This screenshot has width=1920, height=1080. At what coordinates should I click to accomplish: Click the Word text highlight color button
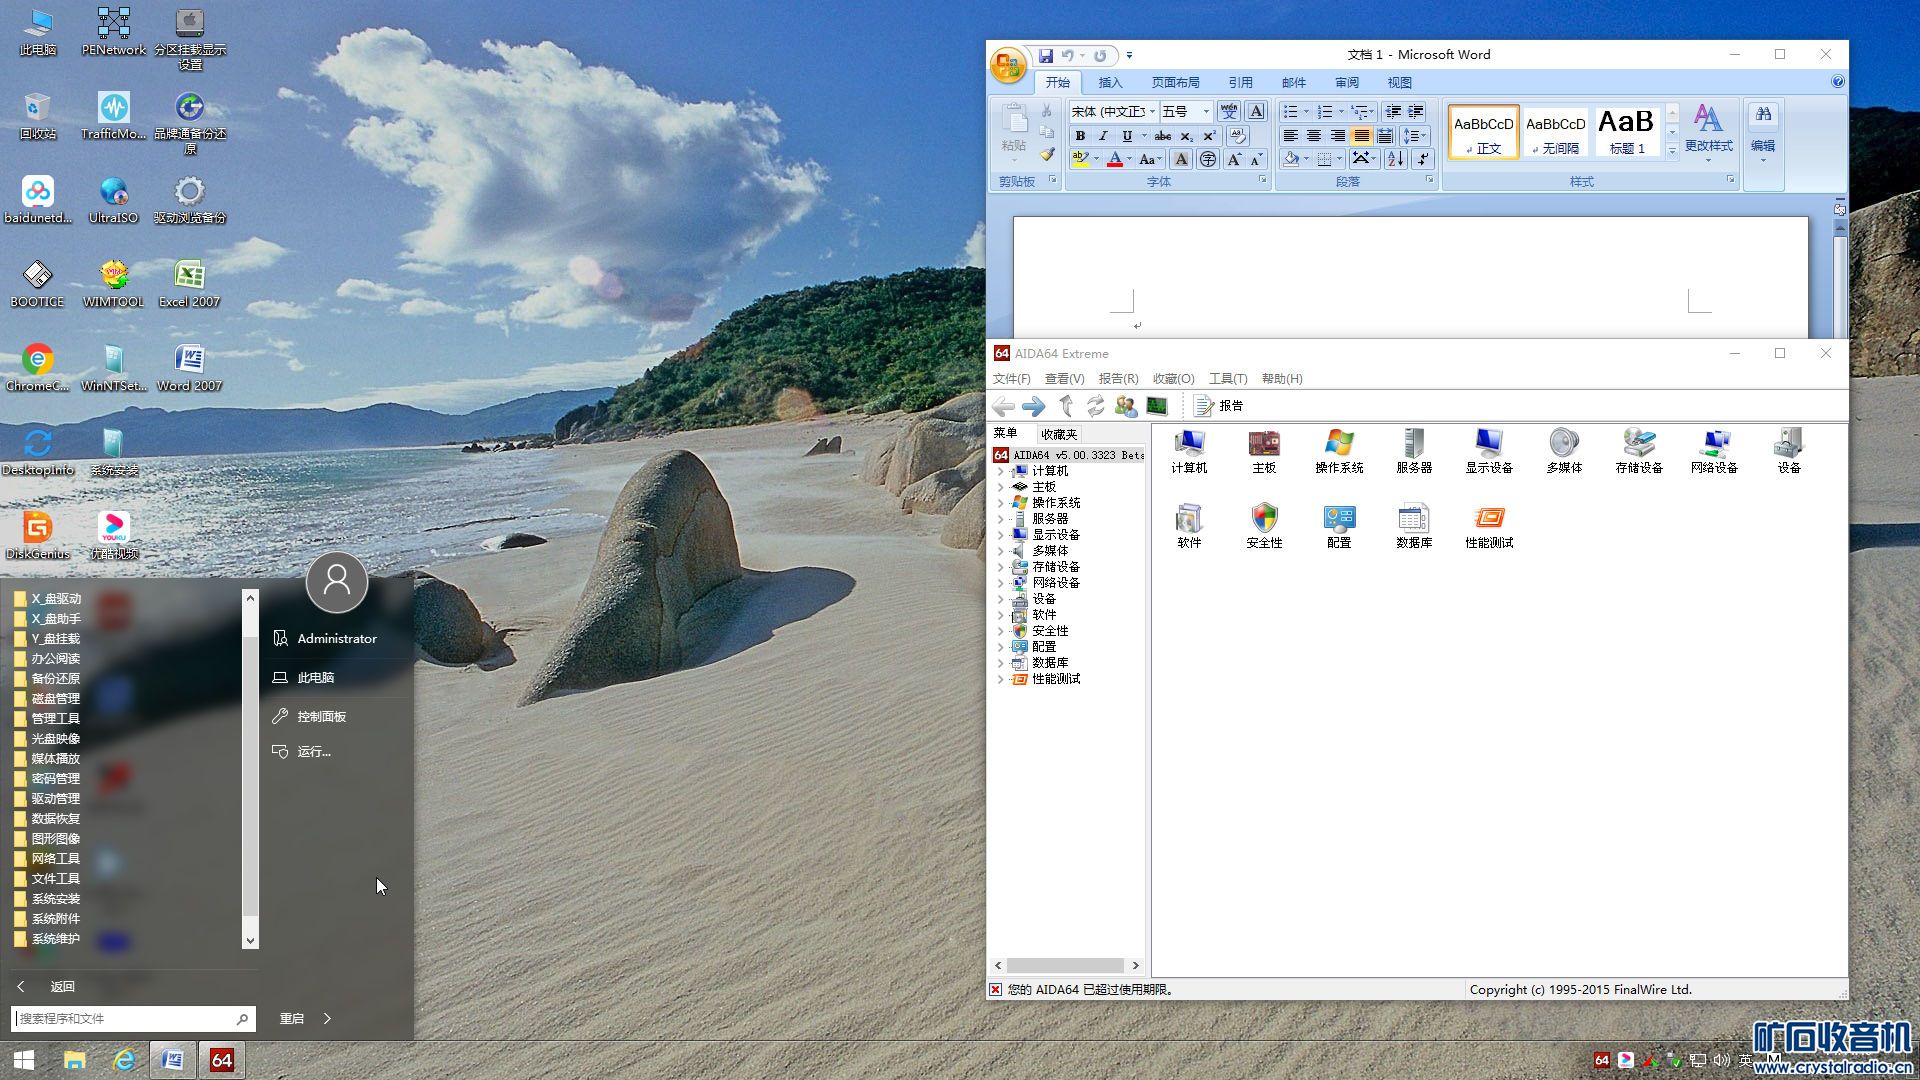1080,159
